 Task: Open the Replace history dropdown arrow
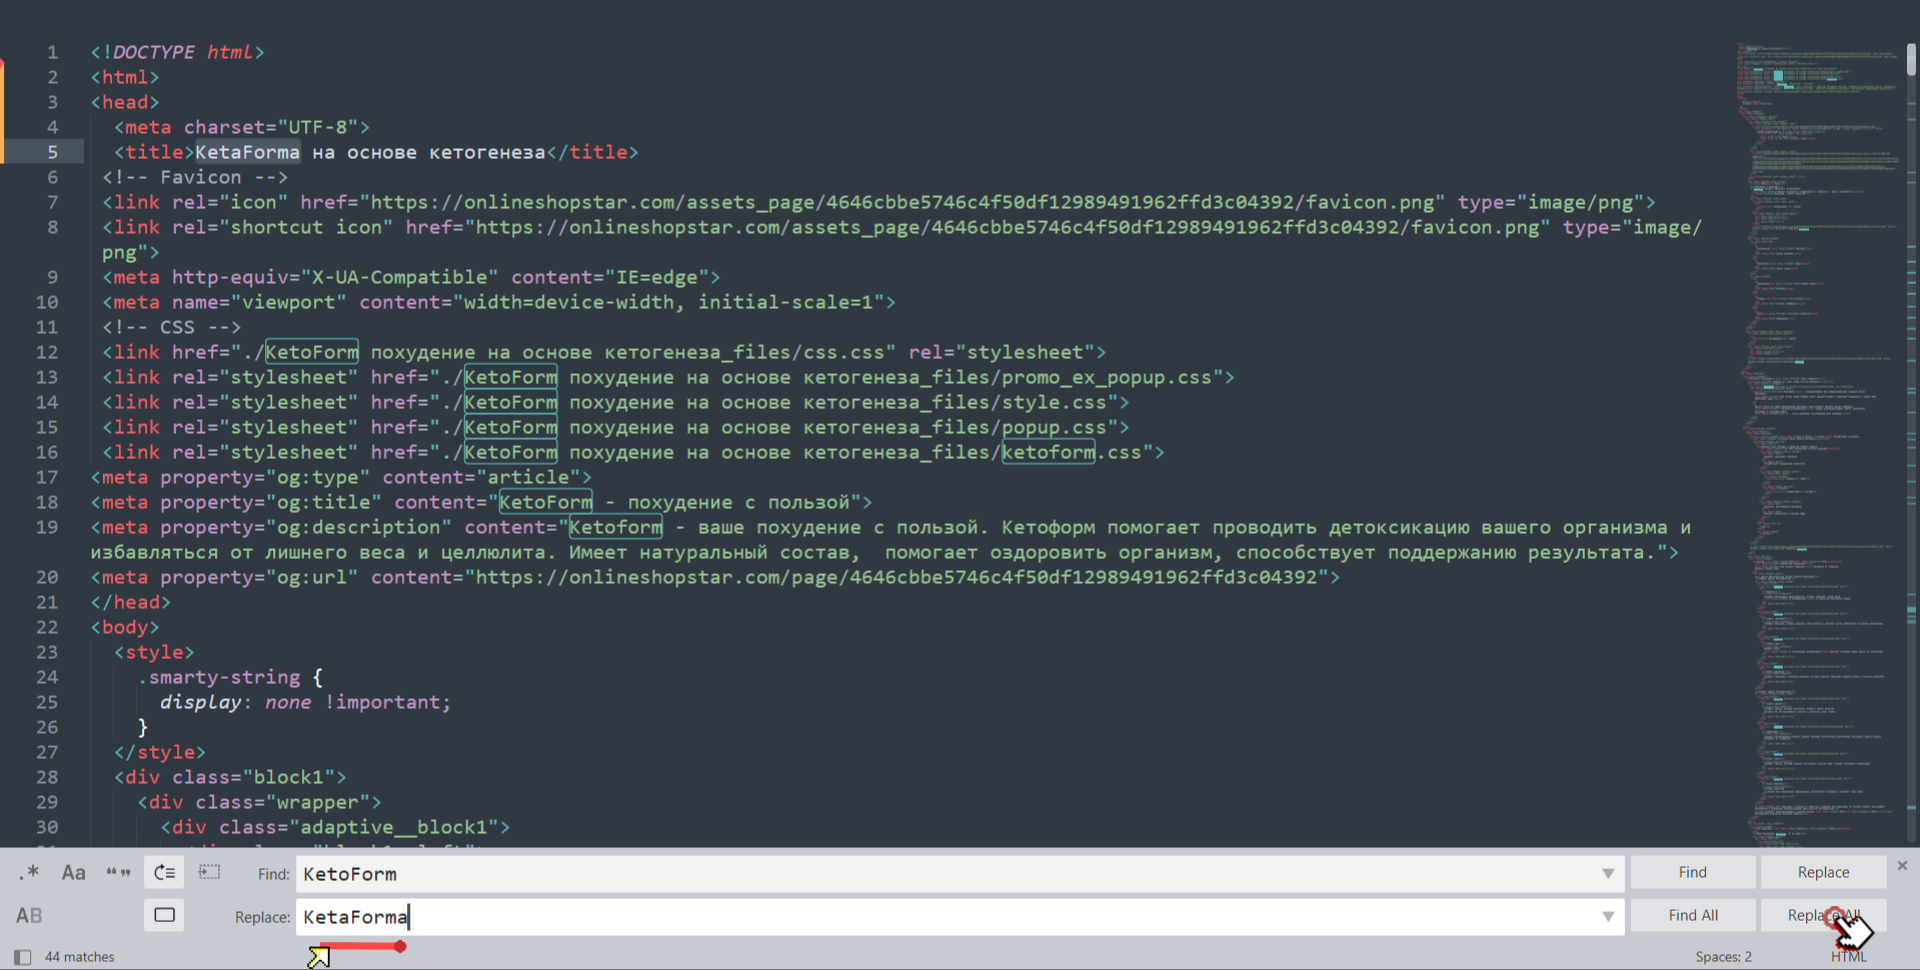click(x=1607, y=917)
